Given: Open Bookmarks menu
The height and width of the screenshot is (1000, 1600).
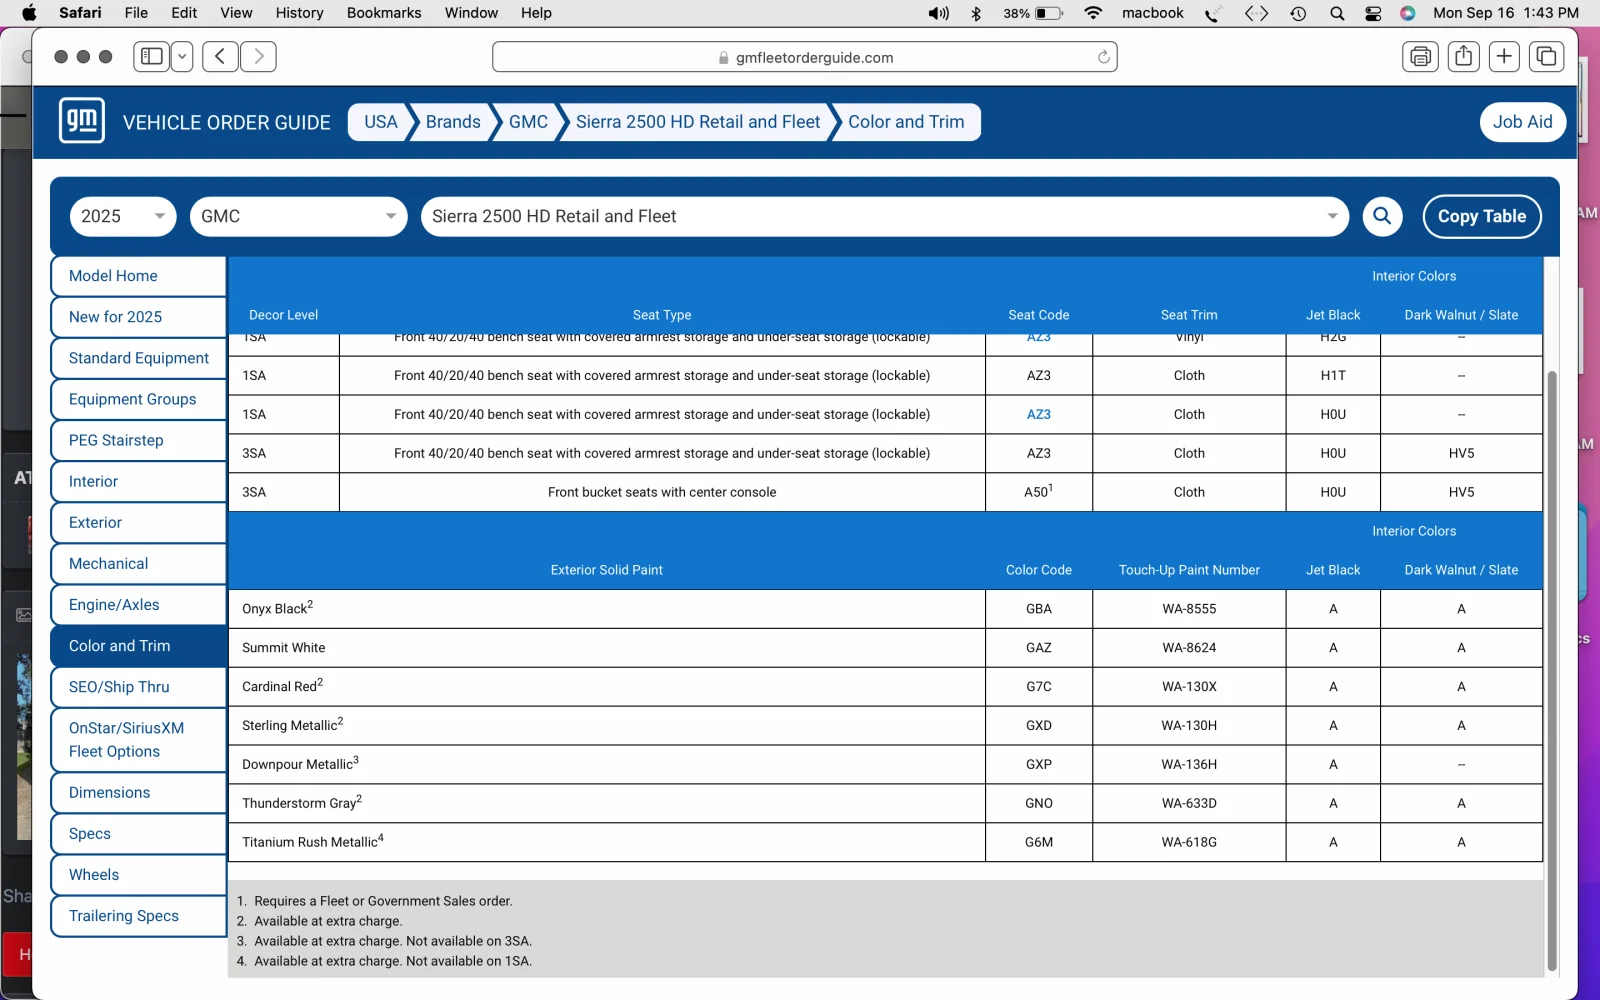Looking at the screenshot, I should tap(384, 13).
